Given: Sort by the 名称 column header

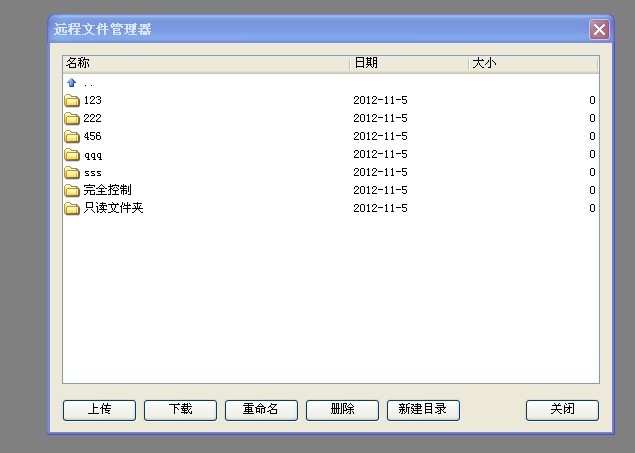Looking at the screenshot, I should click(x=206, y=64).
